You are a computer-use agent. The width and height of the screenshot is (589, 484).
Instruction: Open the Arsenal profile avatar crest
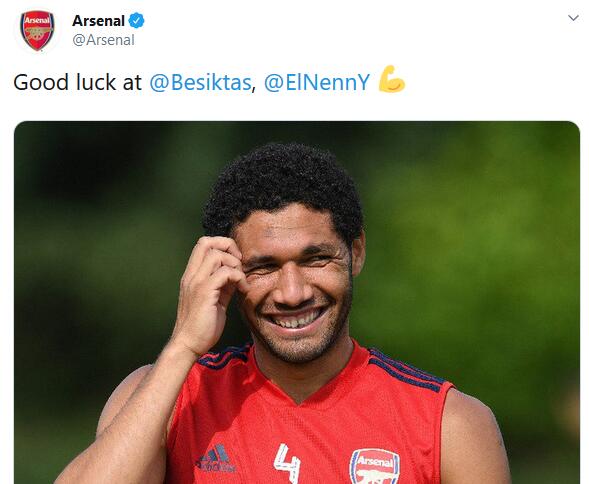pyautogui.click(x=37, y=30)
